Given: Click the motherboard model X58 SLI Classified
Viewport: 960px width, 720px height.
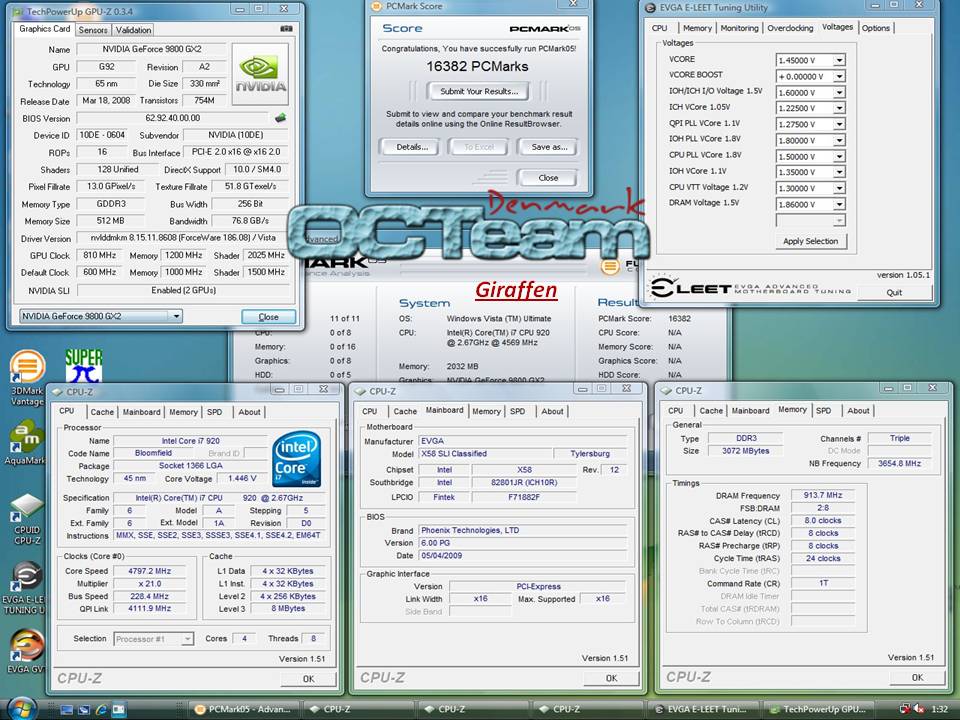Looking at the screenshot, I should pyautogui.click(x=484, y=454).
